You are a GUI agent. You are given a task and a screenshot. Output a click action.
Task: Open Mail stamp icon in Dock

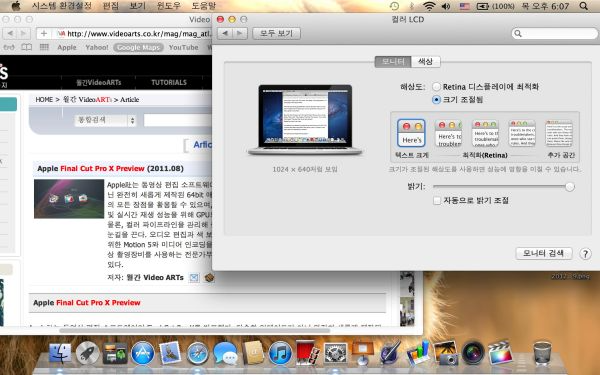[x=170, y=353]
